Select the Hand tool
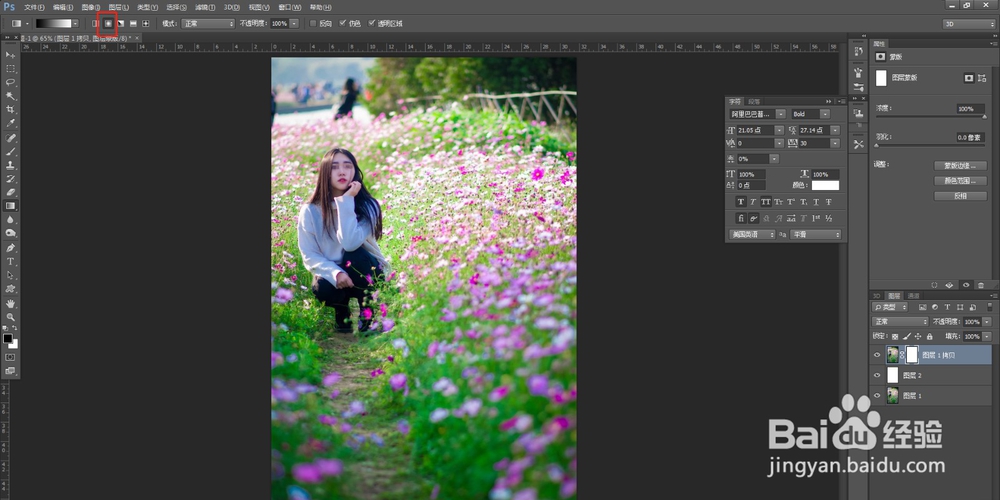Image resolution: width=1000 pixels, height=500 pixels. coord(10,303)
